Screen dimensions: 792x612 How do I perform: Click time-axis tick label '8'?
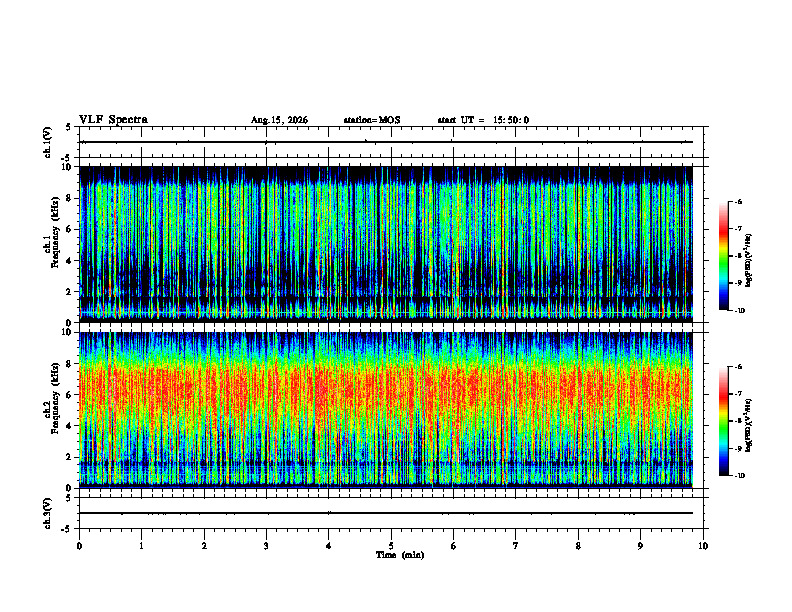(x=578, y=546)
